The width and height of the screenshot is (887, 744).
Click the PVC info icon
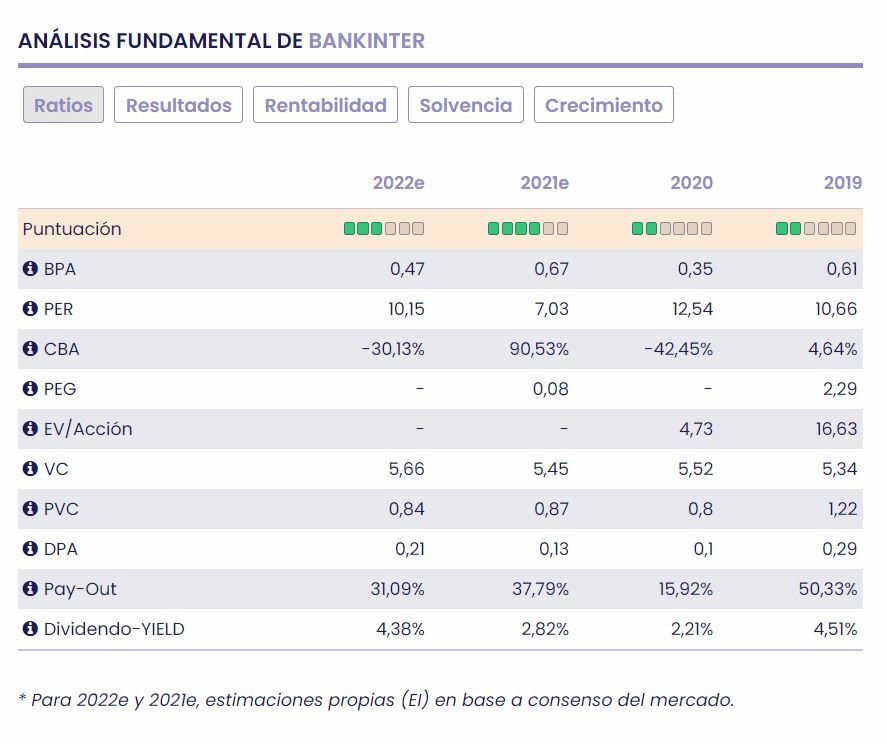30,509
